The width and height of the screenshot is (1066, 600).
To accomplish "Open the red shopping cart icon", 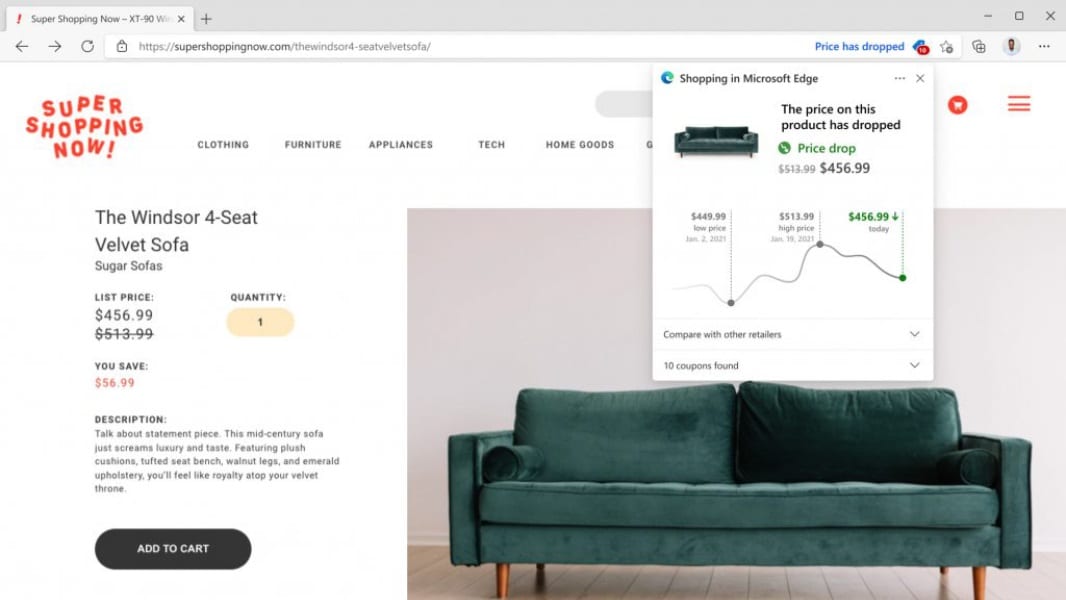I will click(x=957, y=105).
